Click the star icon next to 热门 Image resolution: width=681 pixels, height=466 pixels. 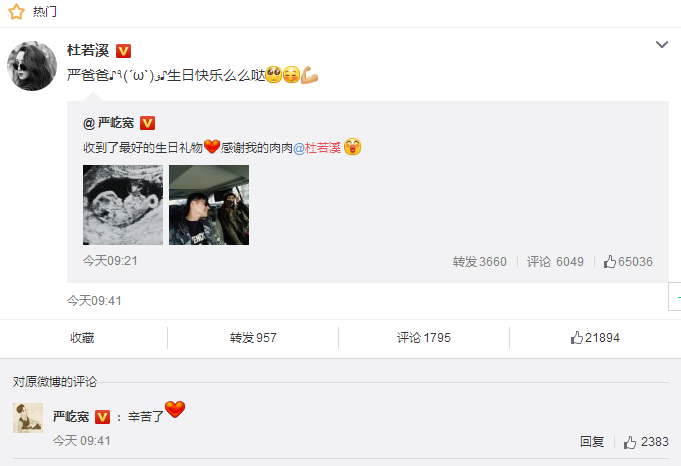(17, 12)
